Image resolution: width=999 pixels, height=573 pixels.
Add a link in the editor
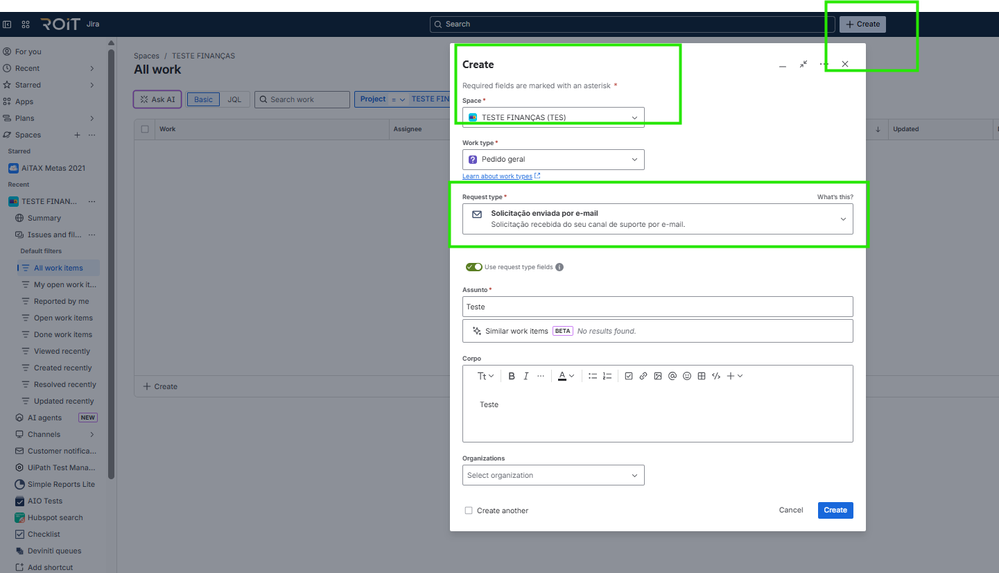[x=643, y=376]
